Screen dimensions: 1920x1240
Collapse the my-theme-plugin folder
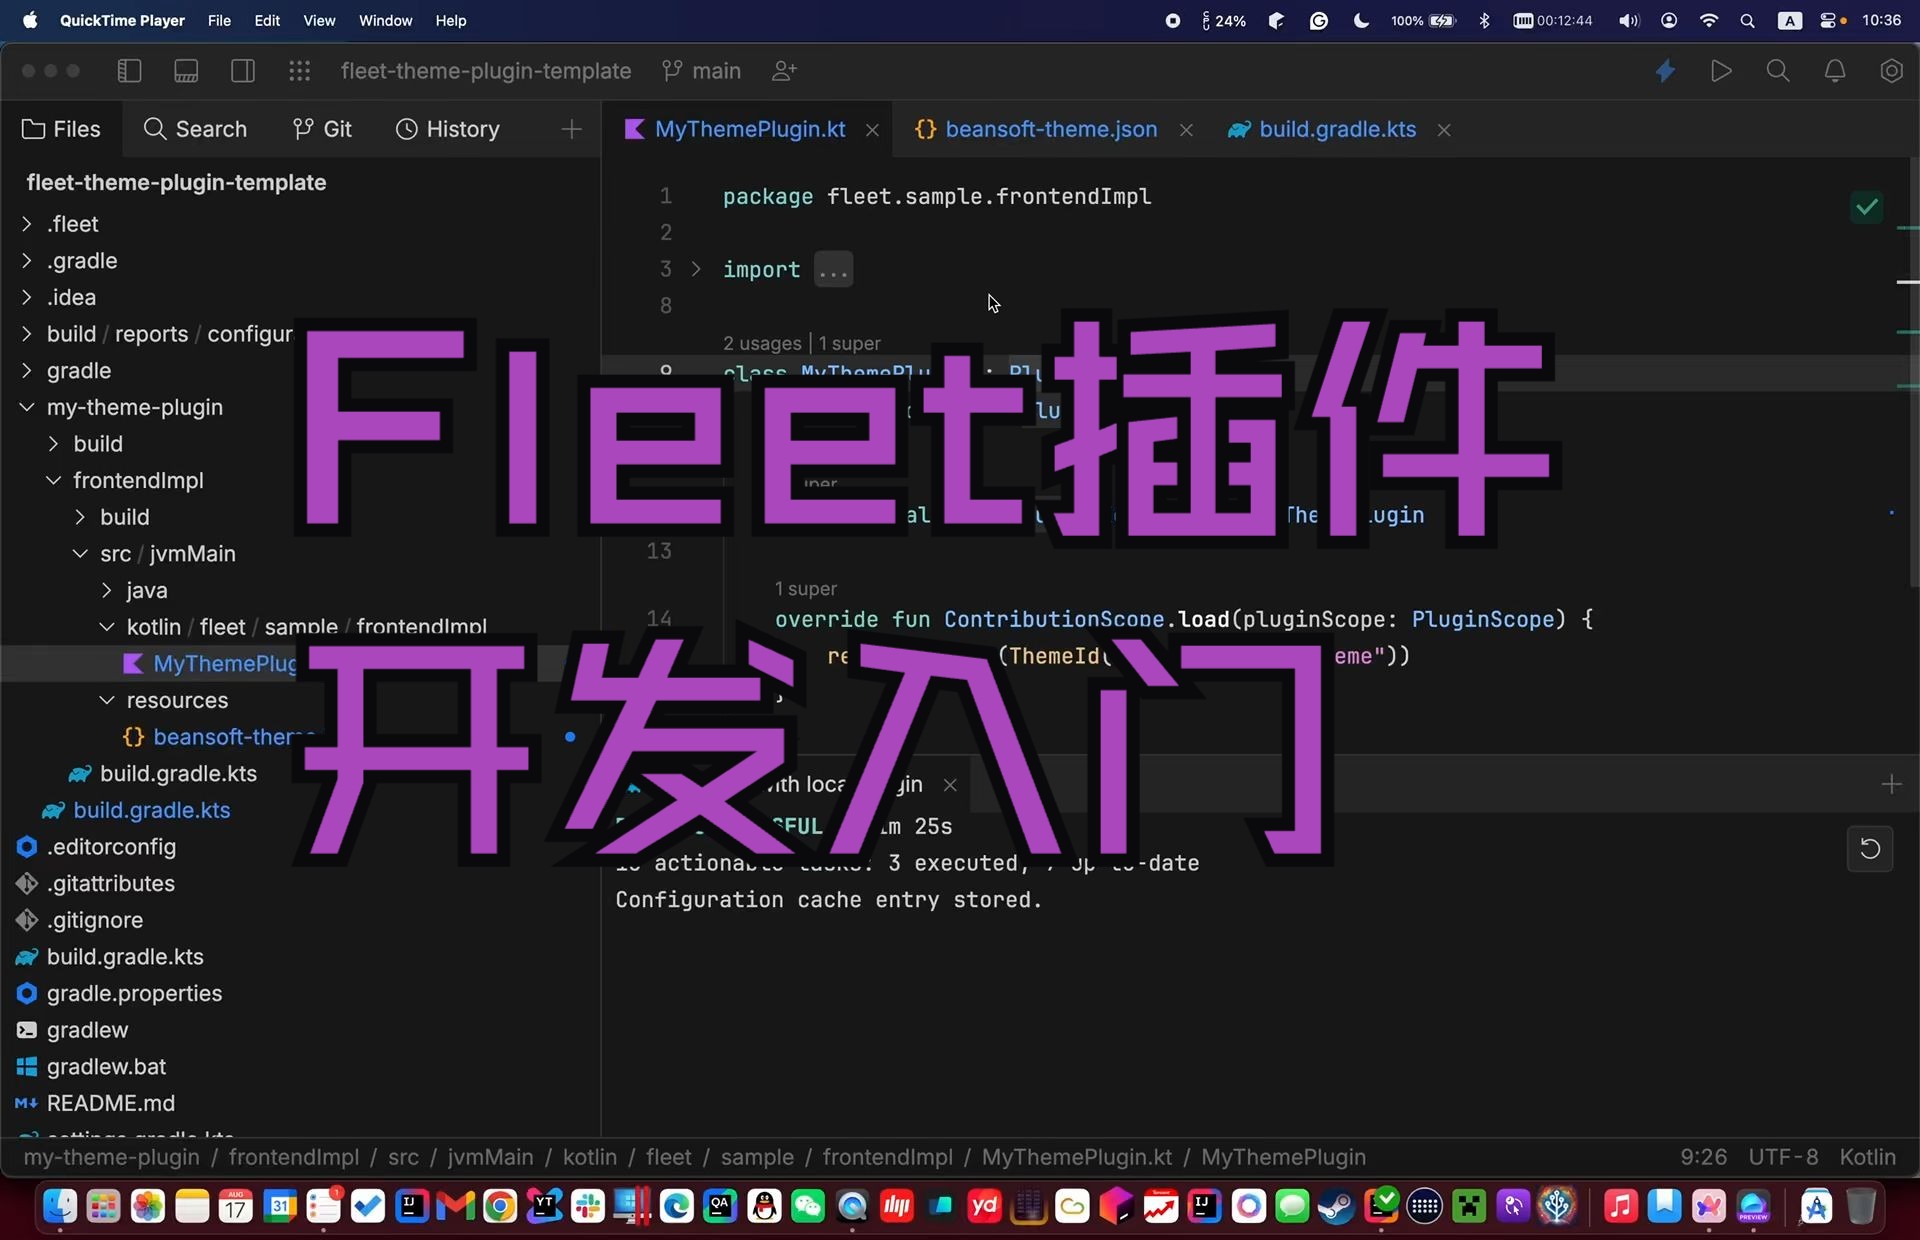point(25,407)
